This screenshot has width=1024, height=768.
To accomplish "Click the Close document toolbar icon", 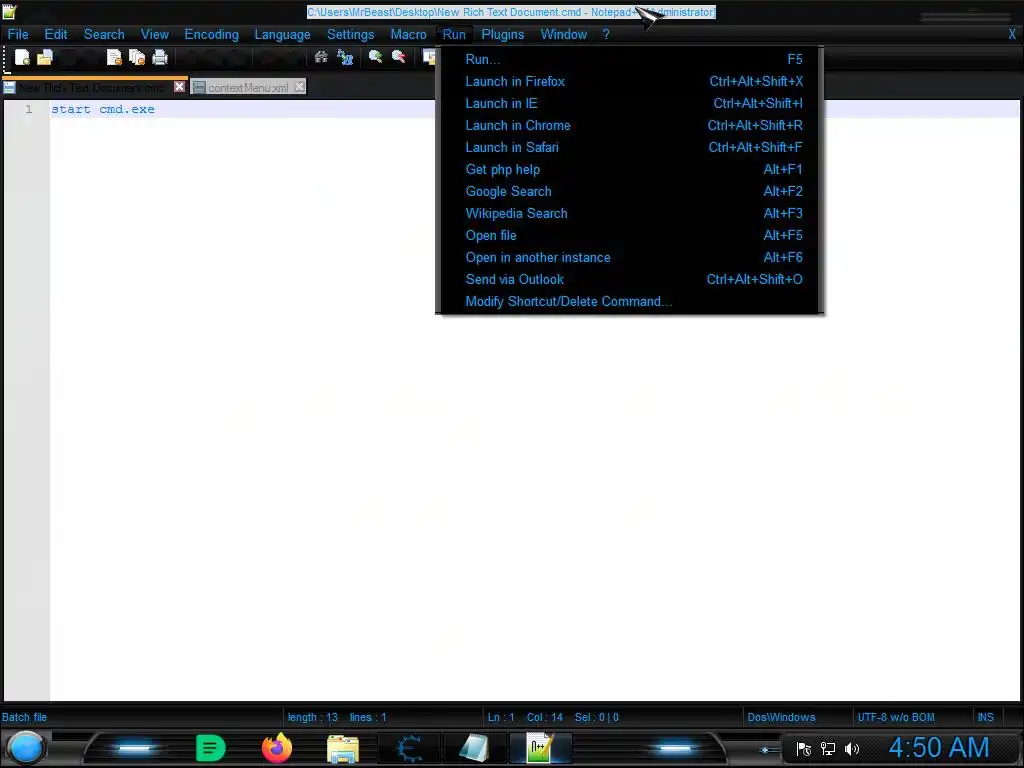I will tap(114, 57).
